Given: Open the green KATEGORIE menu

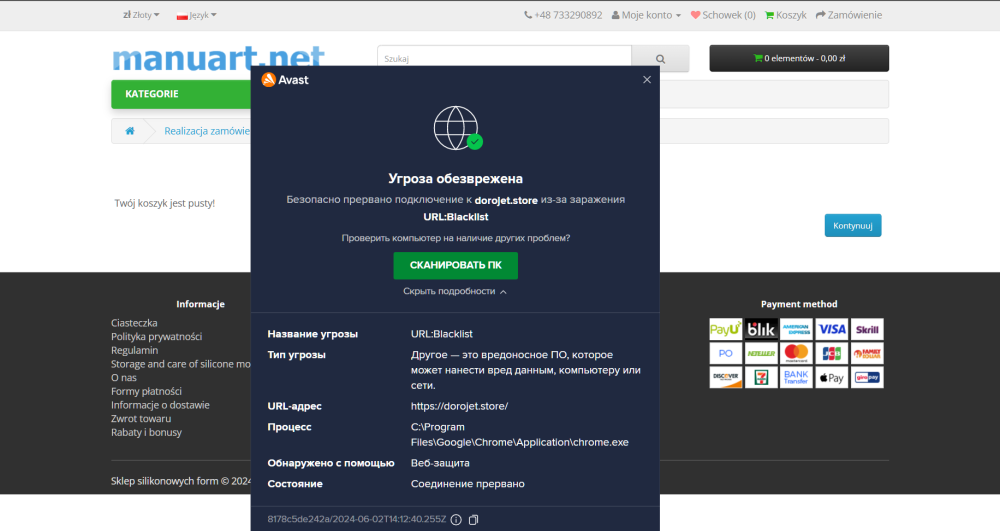Looking at the screenshot, I should pyautogui.click(x=181, y=94).
